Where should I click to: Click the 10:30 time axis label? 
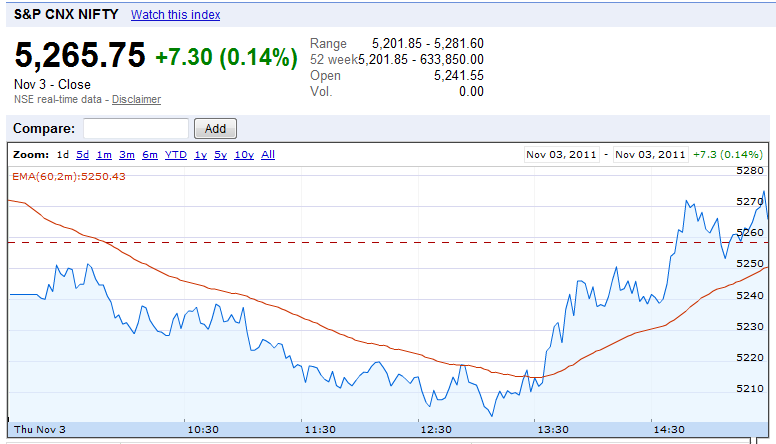tap(203, 429)
